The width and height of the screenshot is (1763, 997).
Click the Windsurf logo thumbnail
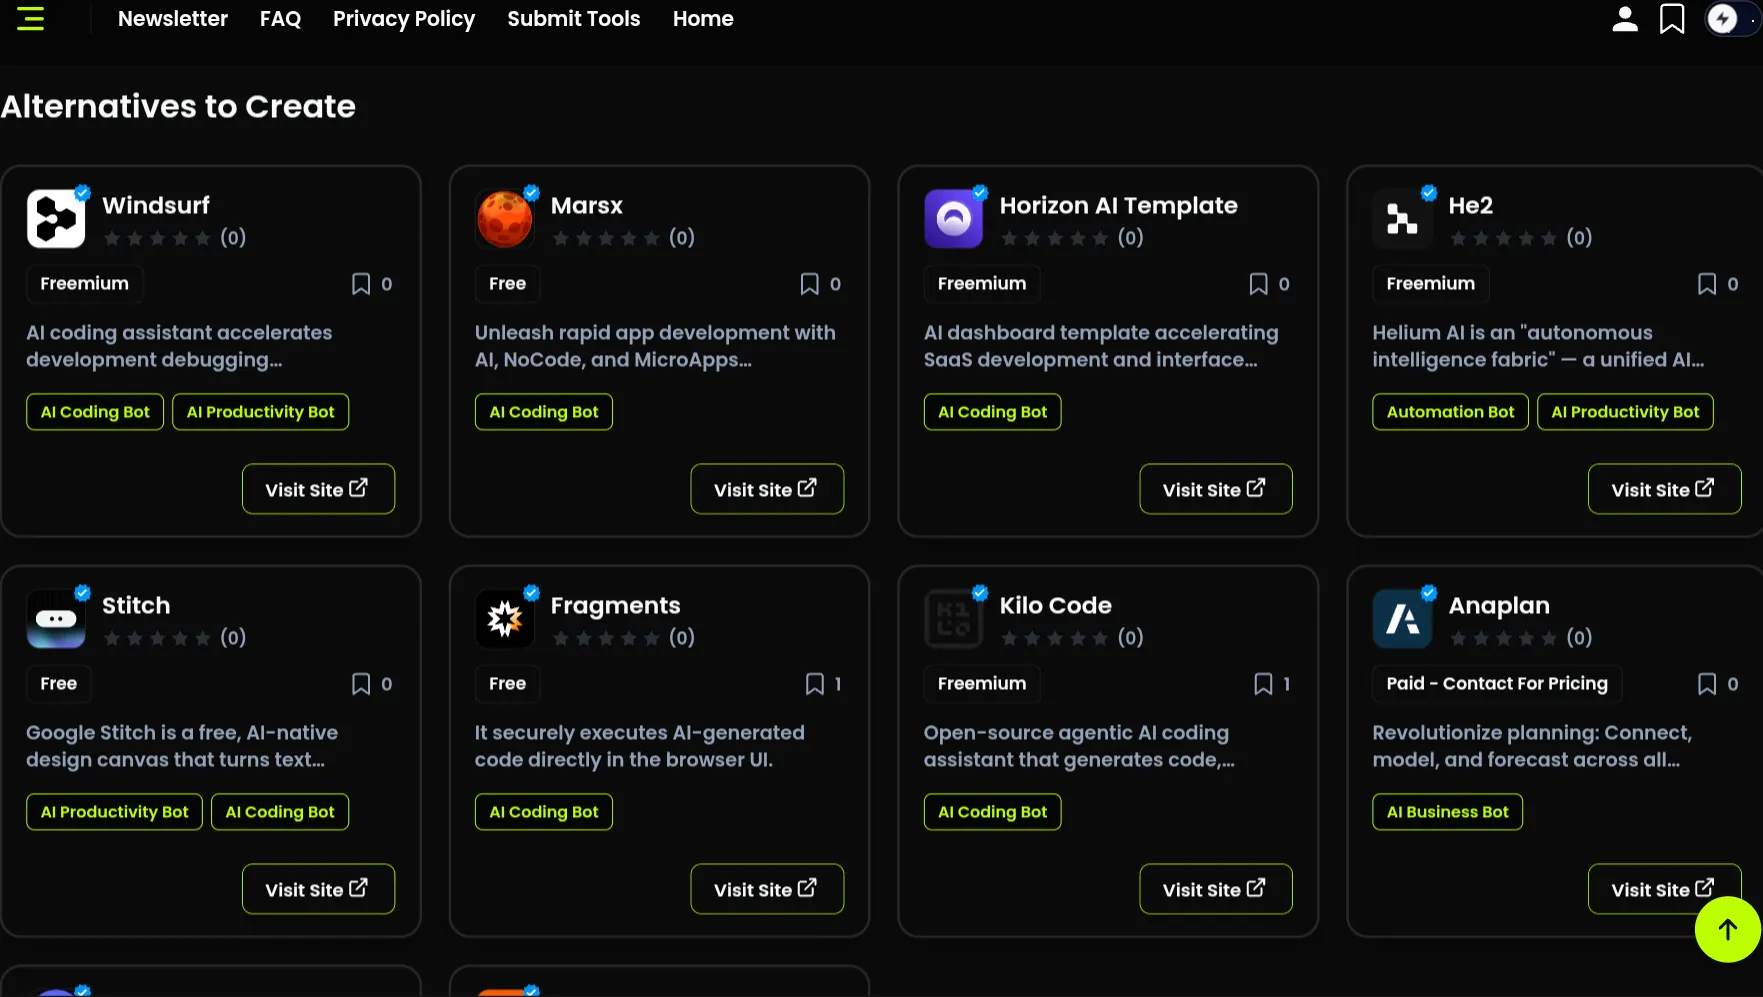(x=56, y=218)
